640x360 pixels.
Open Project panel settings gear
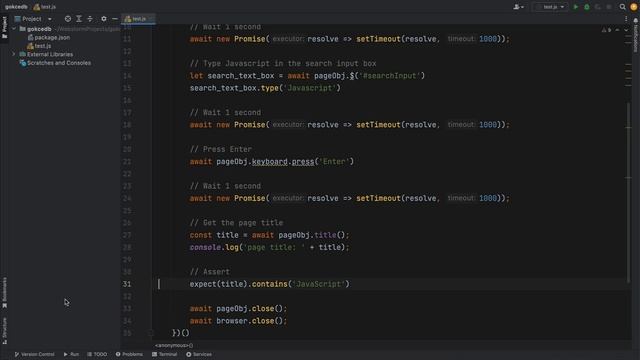pos(104,19)
